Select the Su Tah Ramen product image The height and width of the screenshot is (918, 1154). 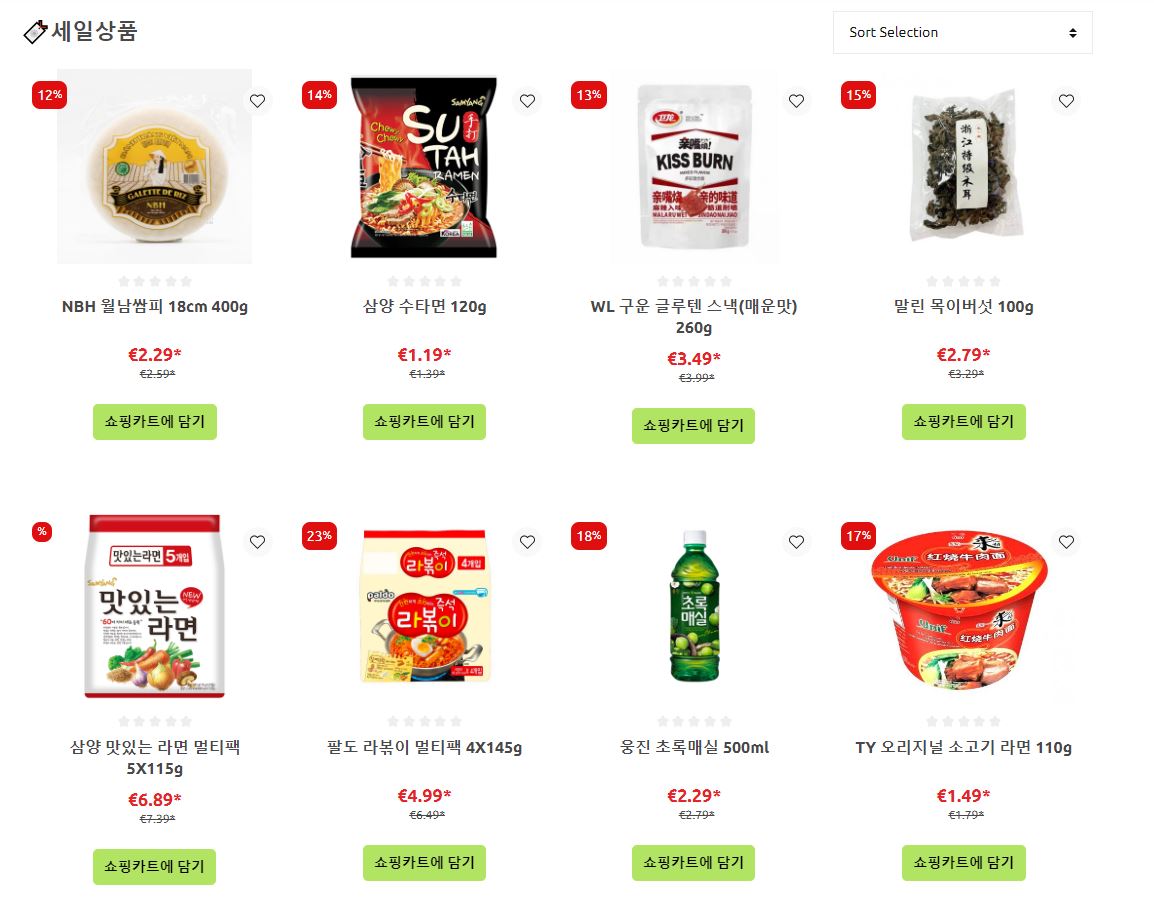point(424,167)
